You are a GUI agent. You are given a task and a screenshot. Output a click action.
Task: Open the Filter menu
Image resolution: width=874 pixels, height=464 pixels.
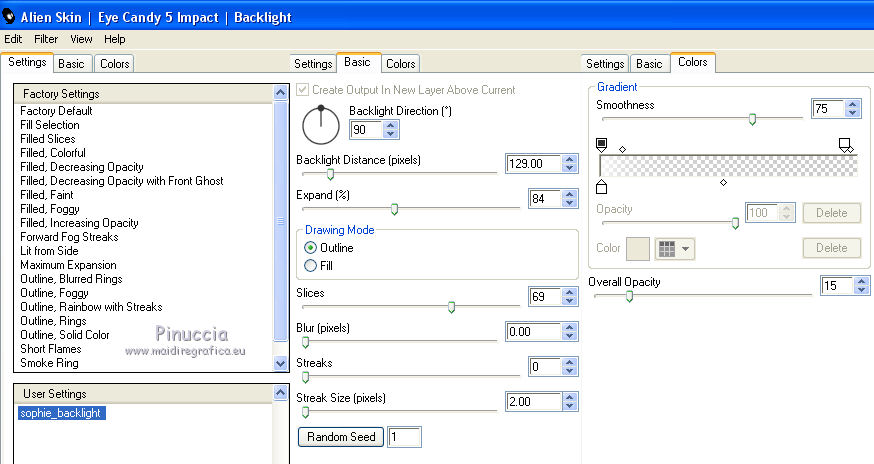46,39
